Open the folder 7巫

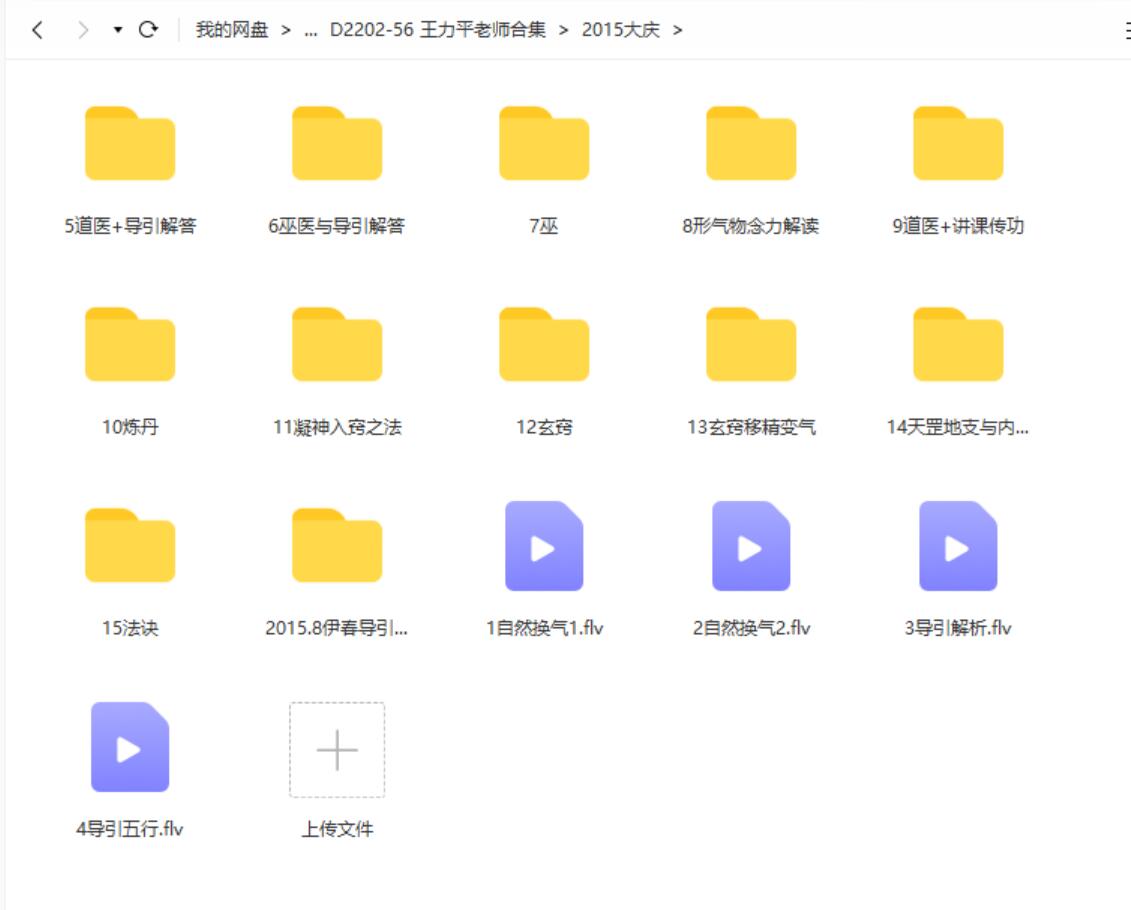[x=544, y=144]
